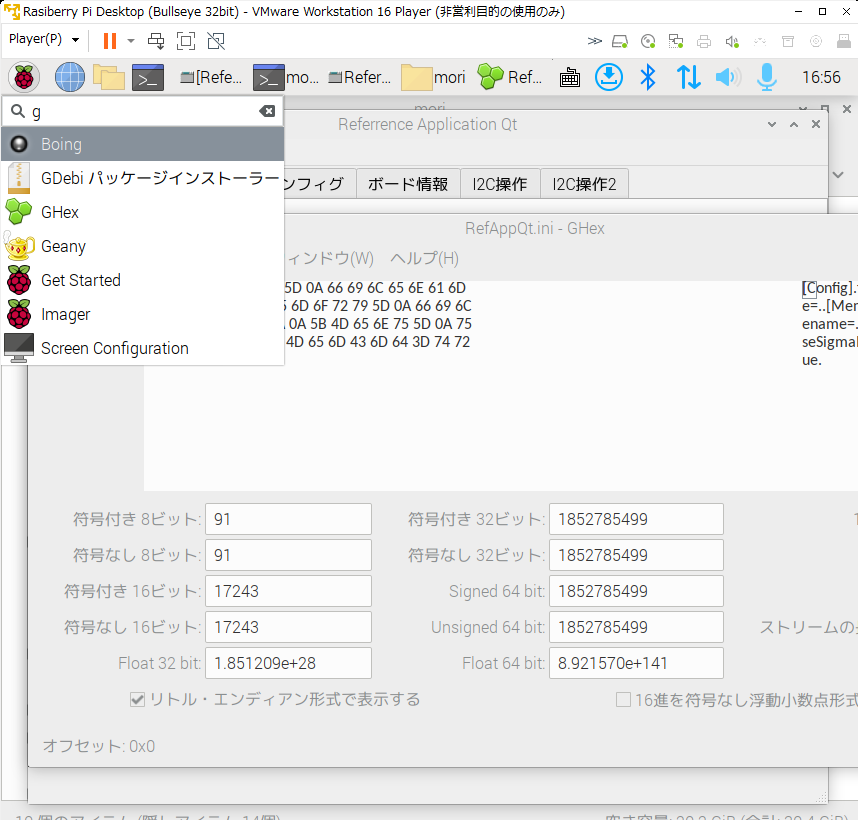Launch Imager from the search results
The image size is (858, 820).
click(x=143, y=314)
